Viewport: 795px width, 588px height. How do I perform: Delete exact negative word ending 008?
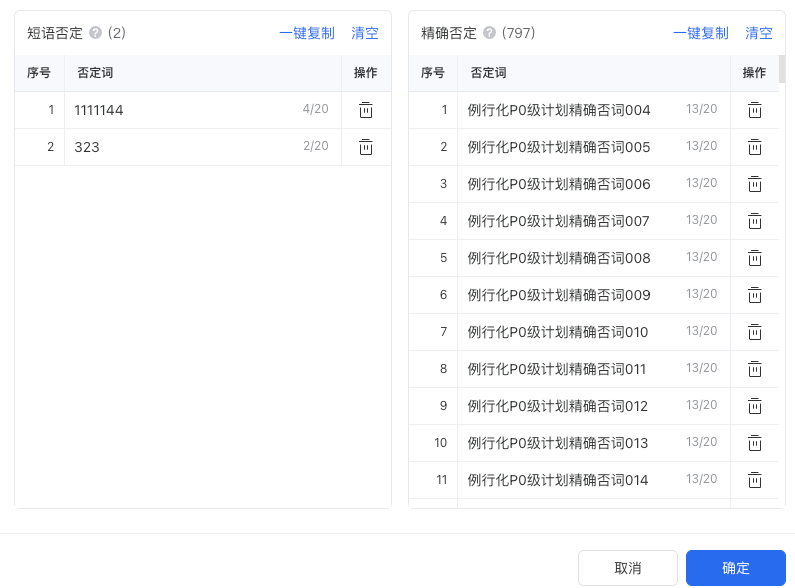click(755, 258)
